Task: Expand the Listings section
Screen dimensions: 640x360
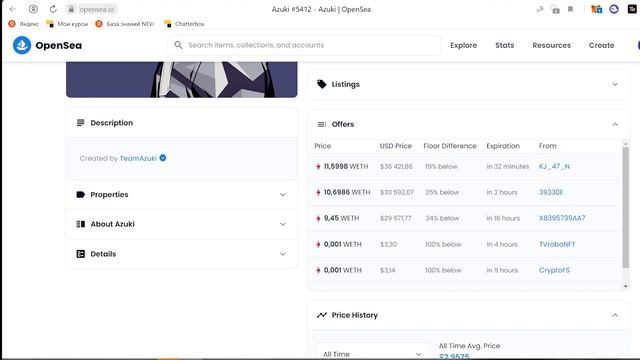Action: [x=615, y=84]
